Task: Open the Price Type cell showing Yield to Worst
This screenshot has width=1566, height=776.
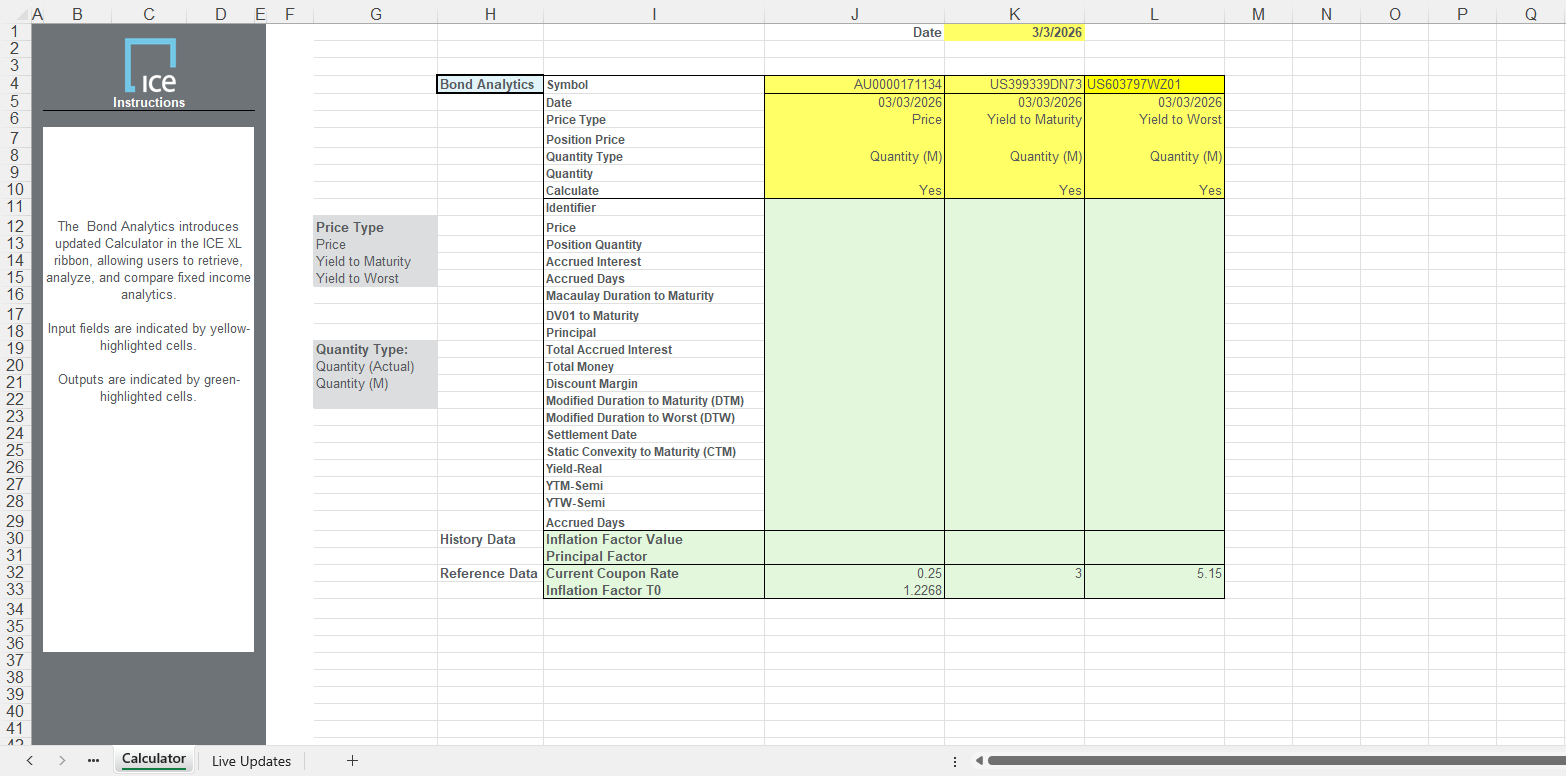Action: (x=1154, y=120)
